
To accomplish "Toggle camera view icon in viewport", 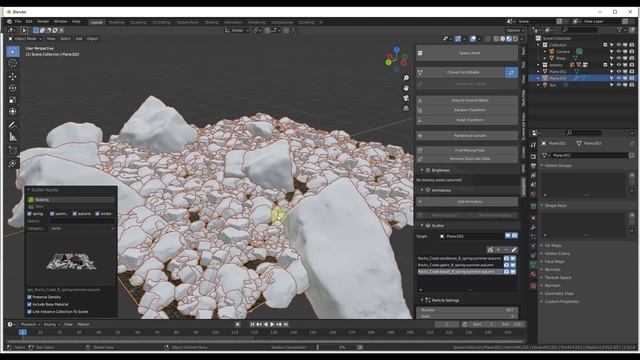I will (x=406, y=98).
